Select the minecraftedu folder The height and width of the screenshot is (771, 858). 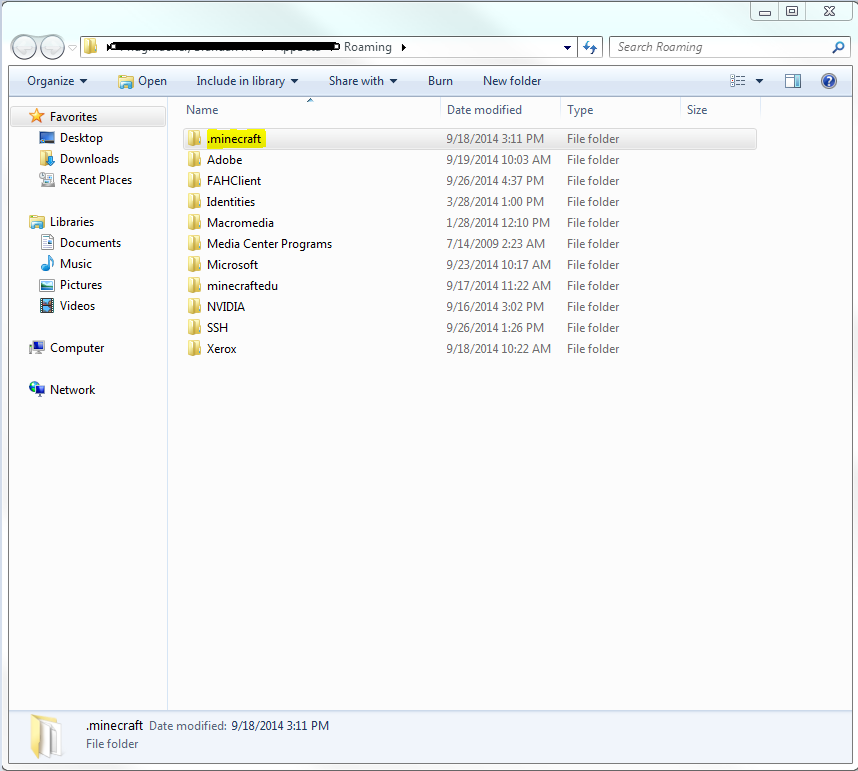(x=242, y=286)
